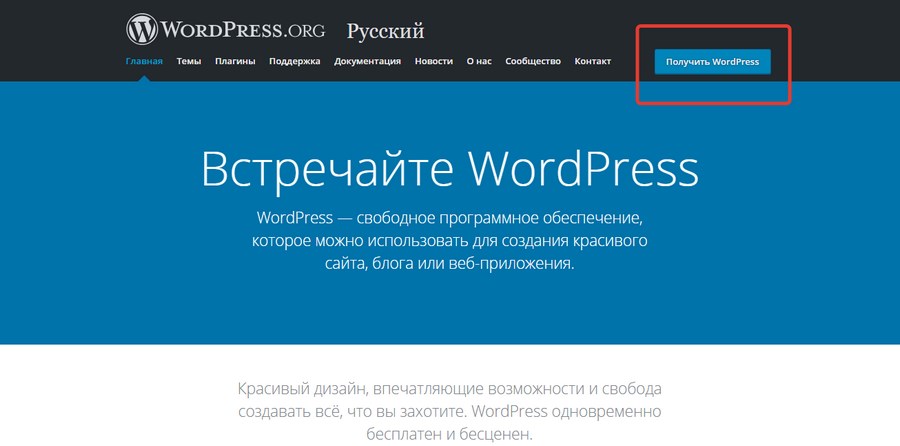Navigate to Новости

[x=434, y=61]
